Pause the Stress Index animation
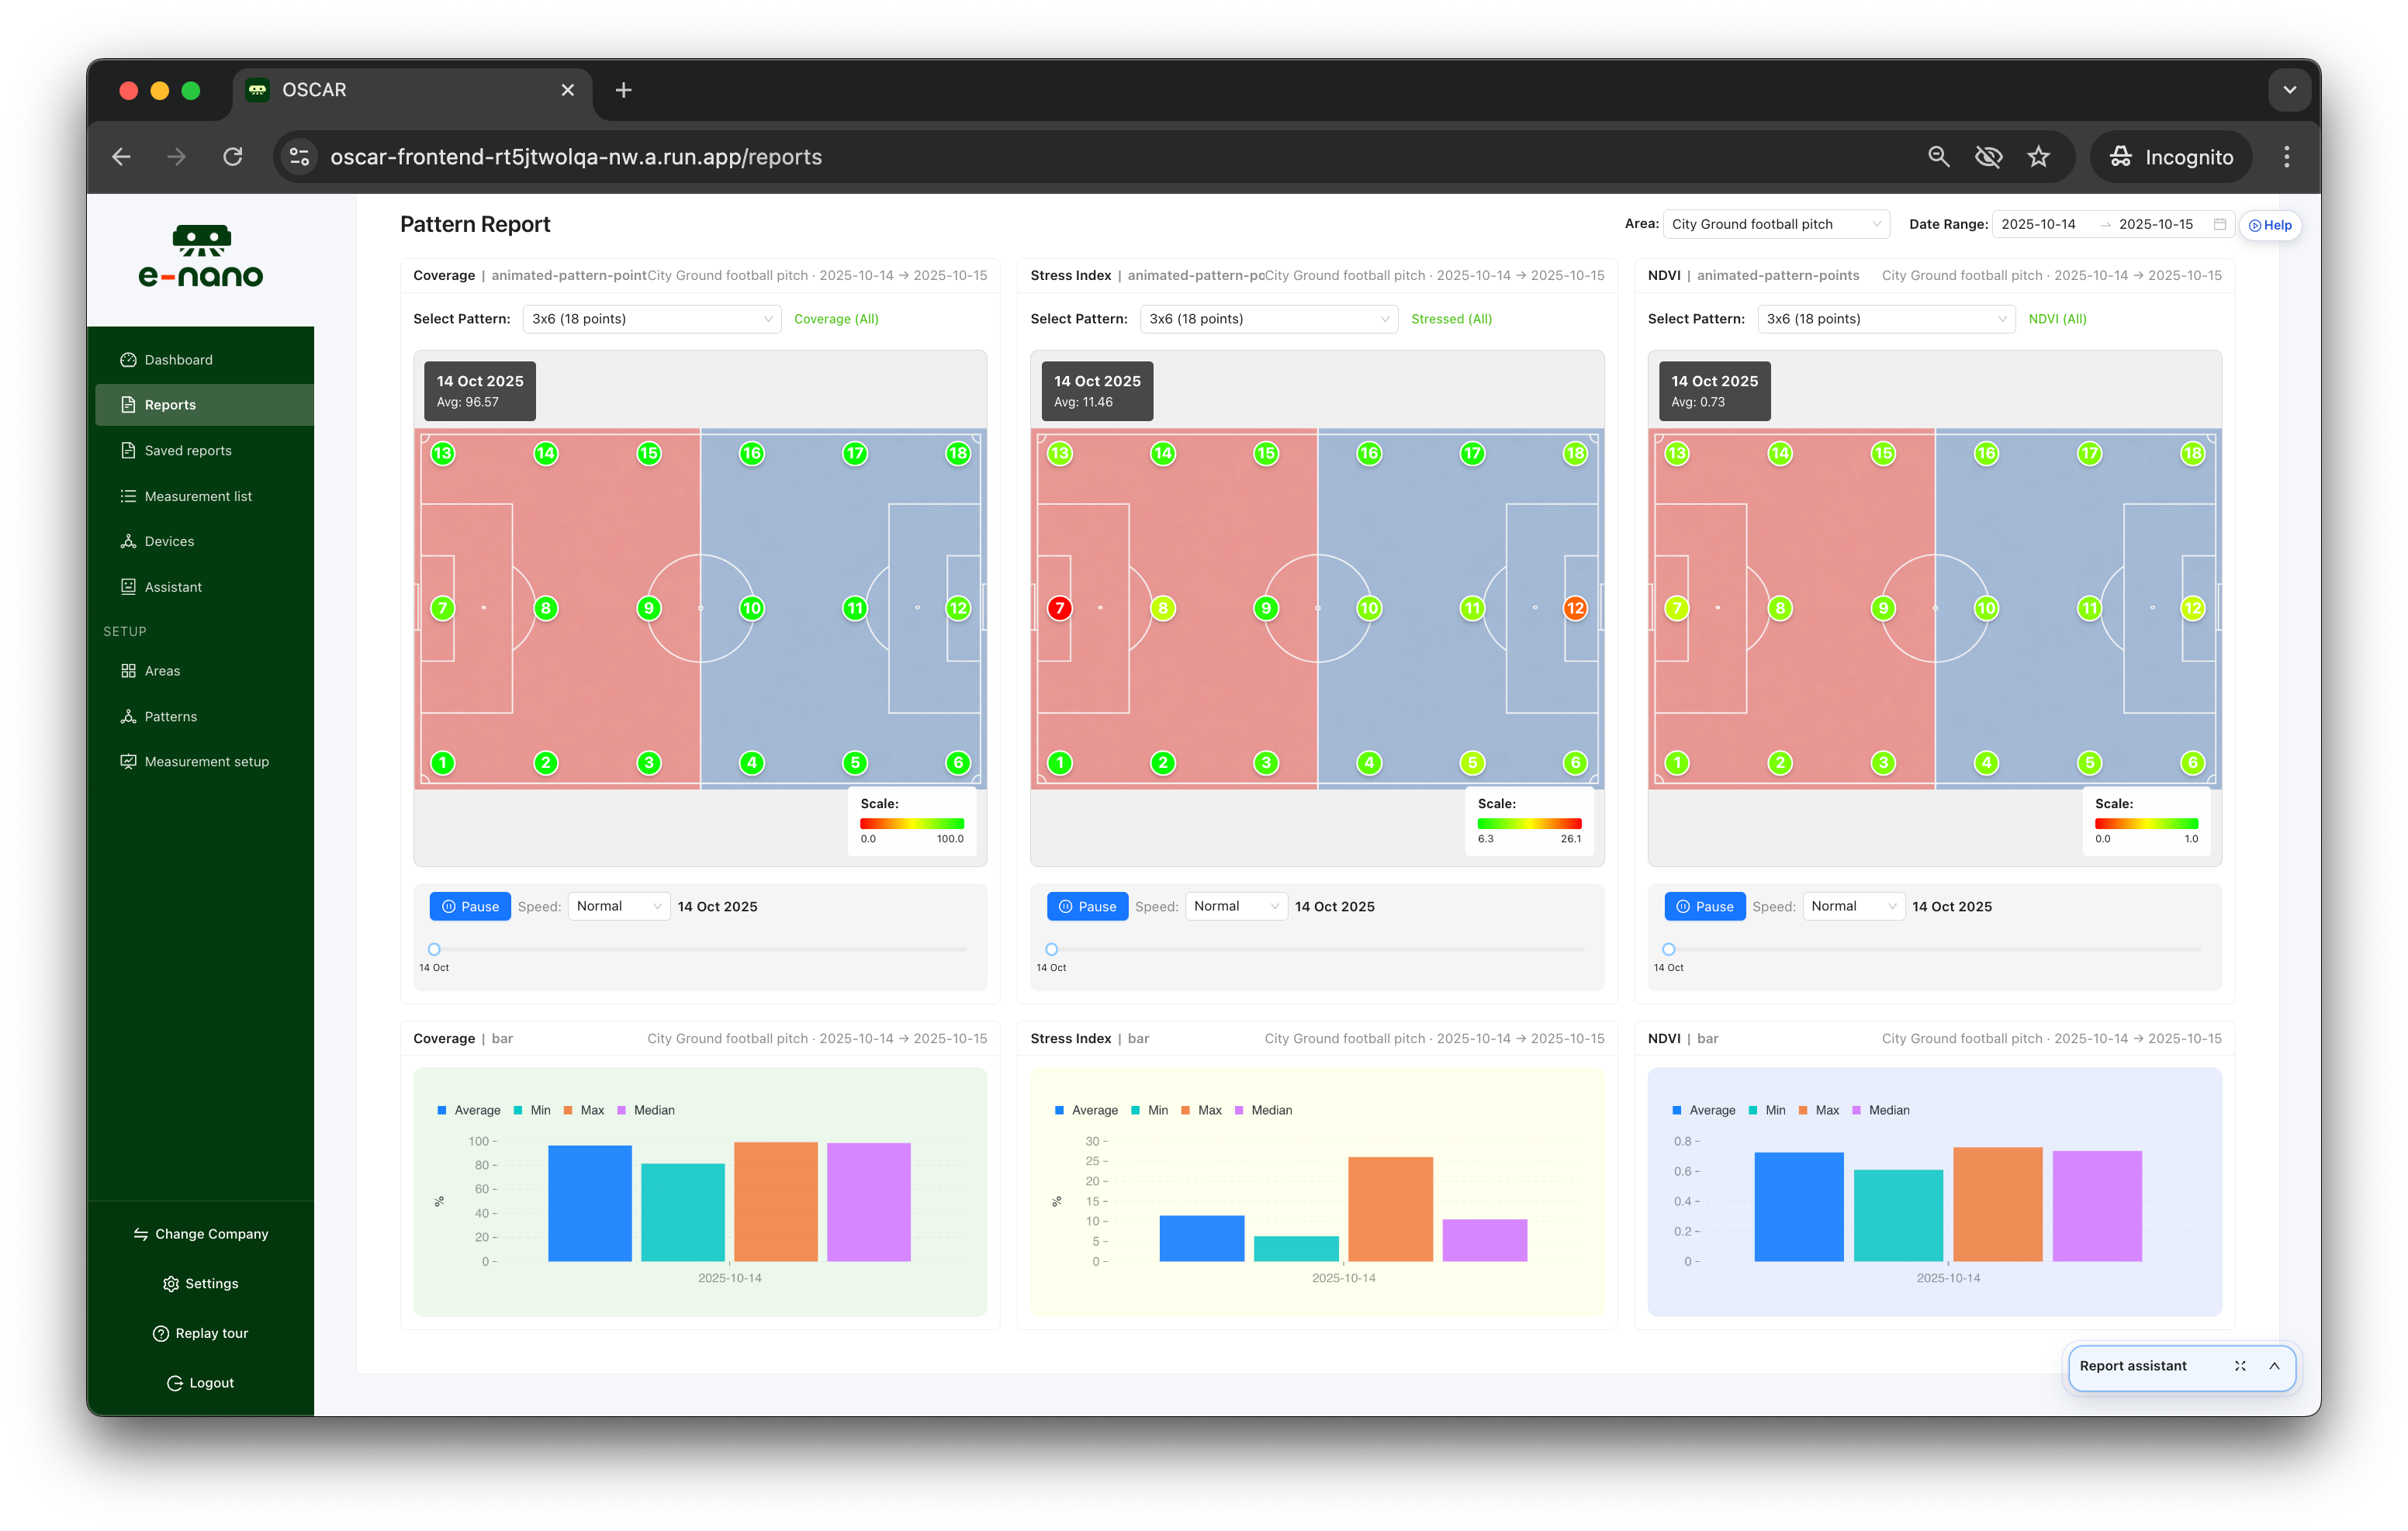The height and width of the screenshot is (1531, 2408). 1087,907
